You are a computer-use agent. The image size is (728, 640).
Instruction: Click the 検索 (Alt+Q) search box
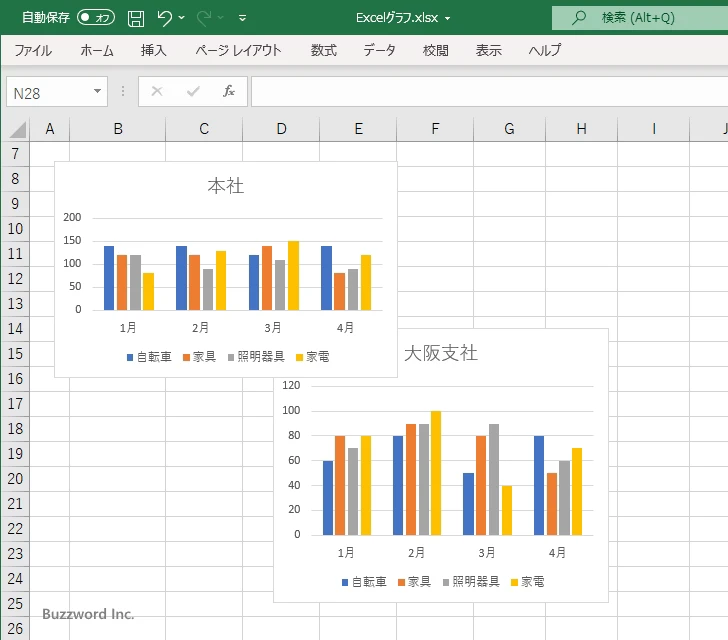tap(640, 18)
